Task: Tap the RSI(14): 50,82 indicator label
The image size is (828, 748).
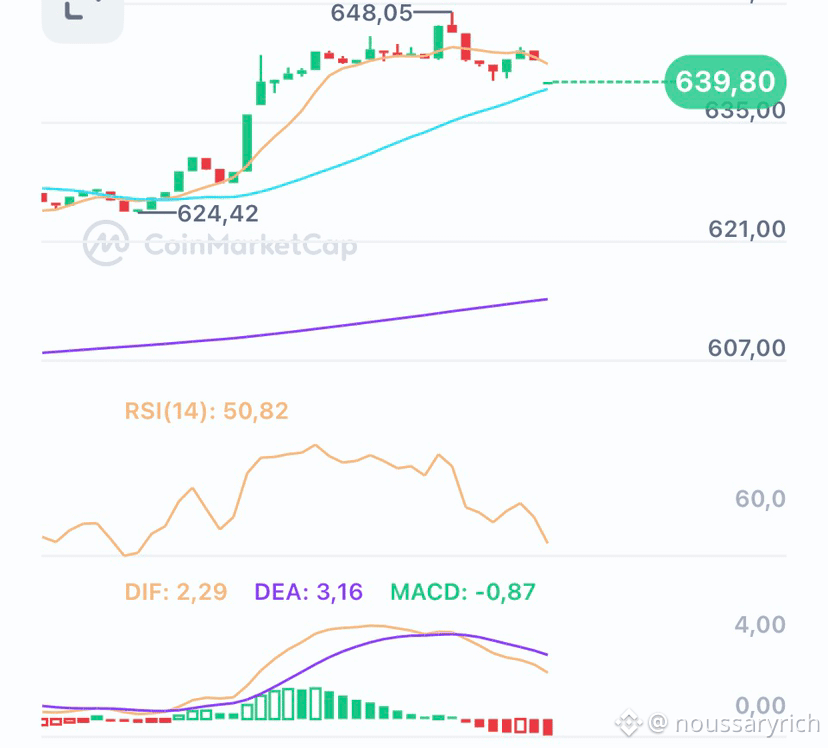Action: tap(206, 411)
